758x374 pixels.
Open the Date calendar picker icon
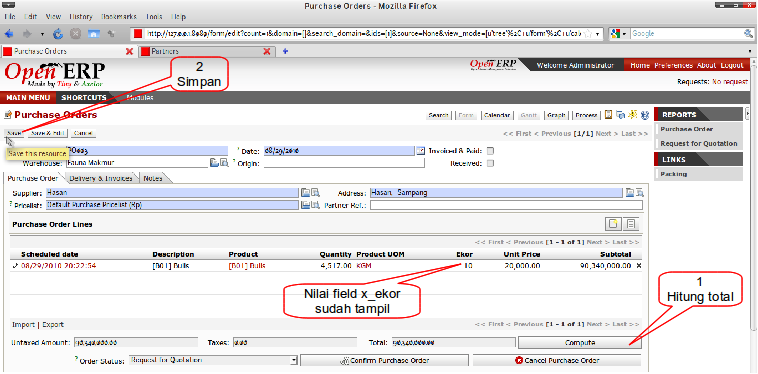[421, 151]
